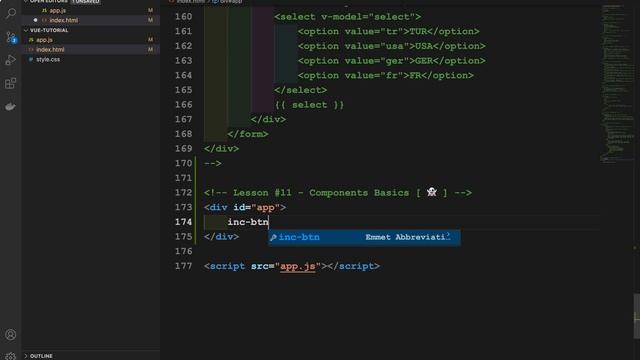640x360 pixels.
Task: Open the Run and Debug view
Action: click(11, 60)
